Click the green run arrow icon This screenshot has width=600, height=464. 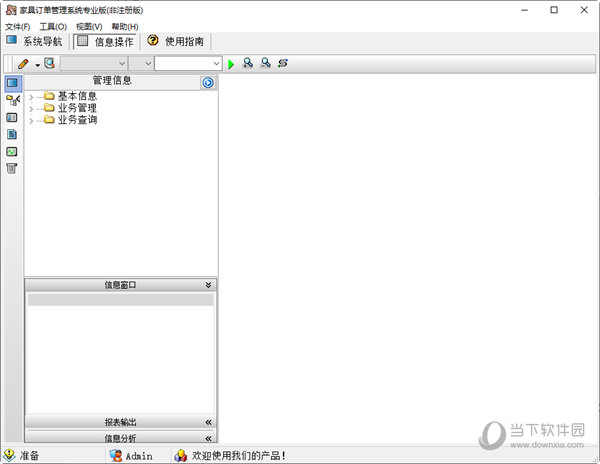click(x=231, y=64)
